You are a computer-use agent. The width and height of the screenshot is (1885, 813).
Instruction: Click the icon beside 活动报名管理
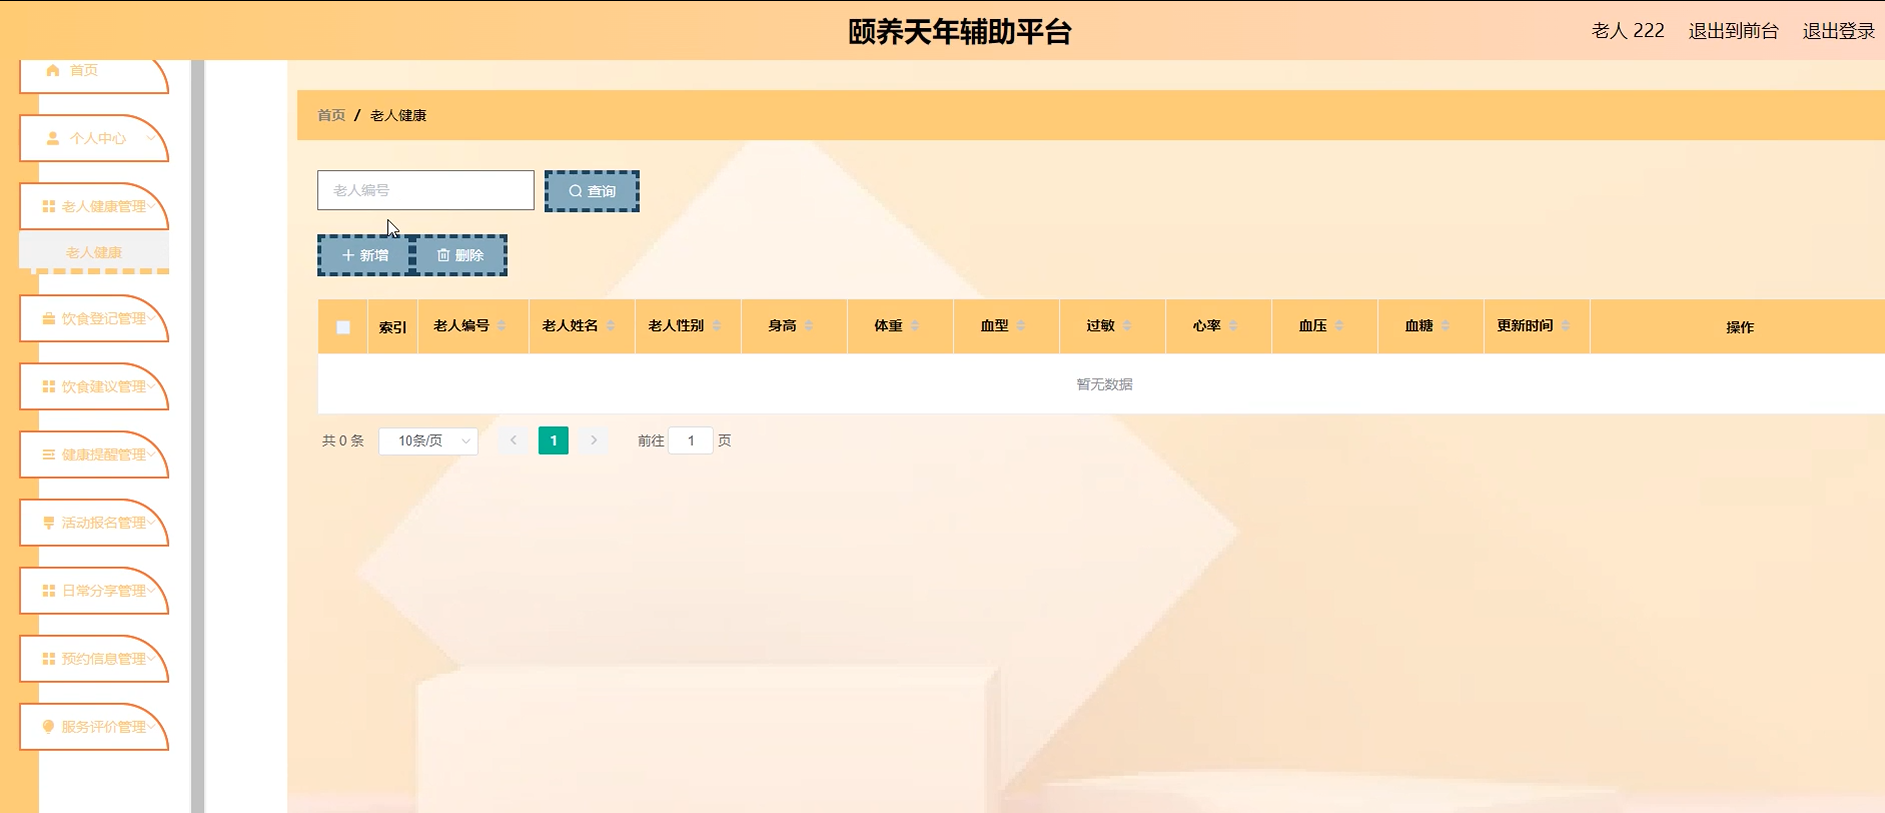click(48, 522)
